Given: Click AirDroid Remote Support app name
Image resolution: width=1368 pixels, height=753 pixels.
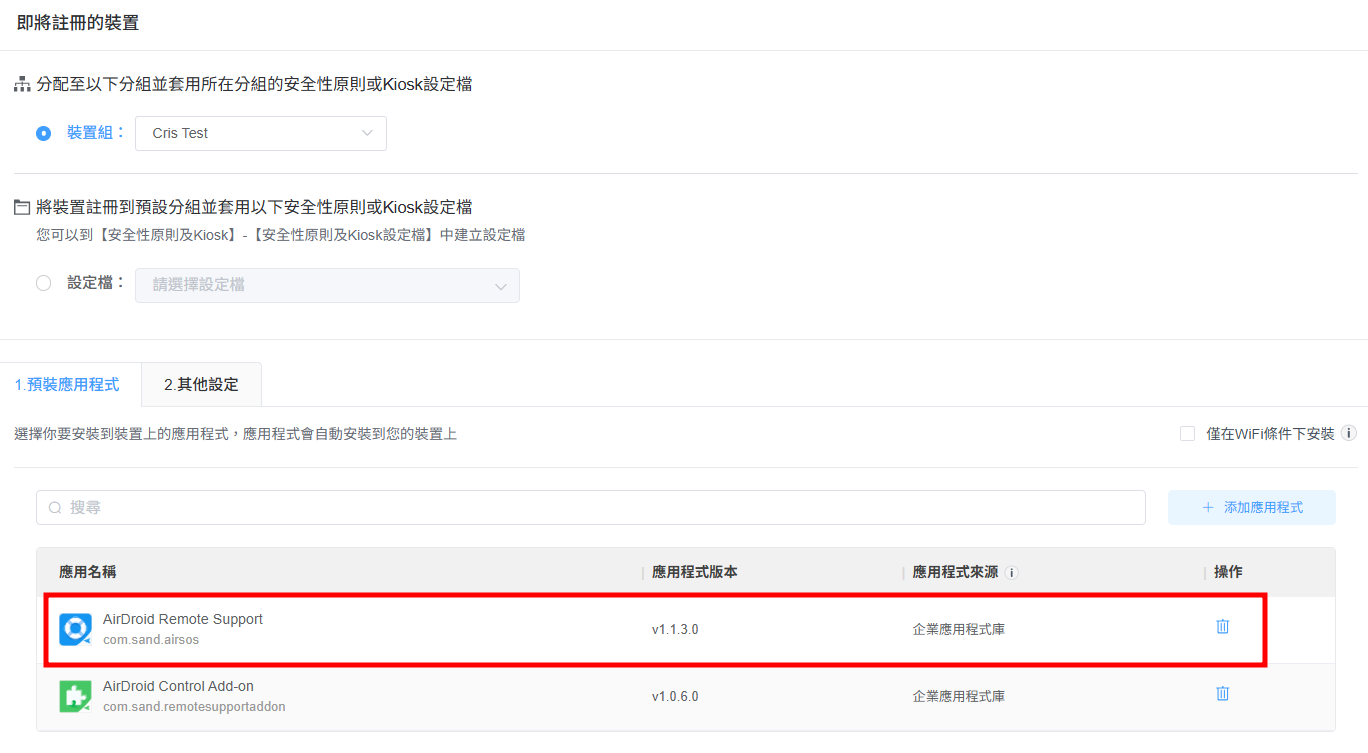Looking at the screenshot, I should 183,619.
